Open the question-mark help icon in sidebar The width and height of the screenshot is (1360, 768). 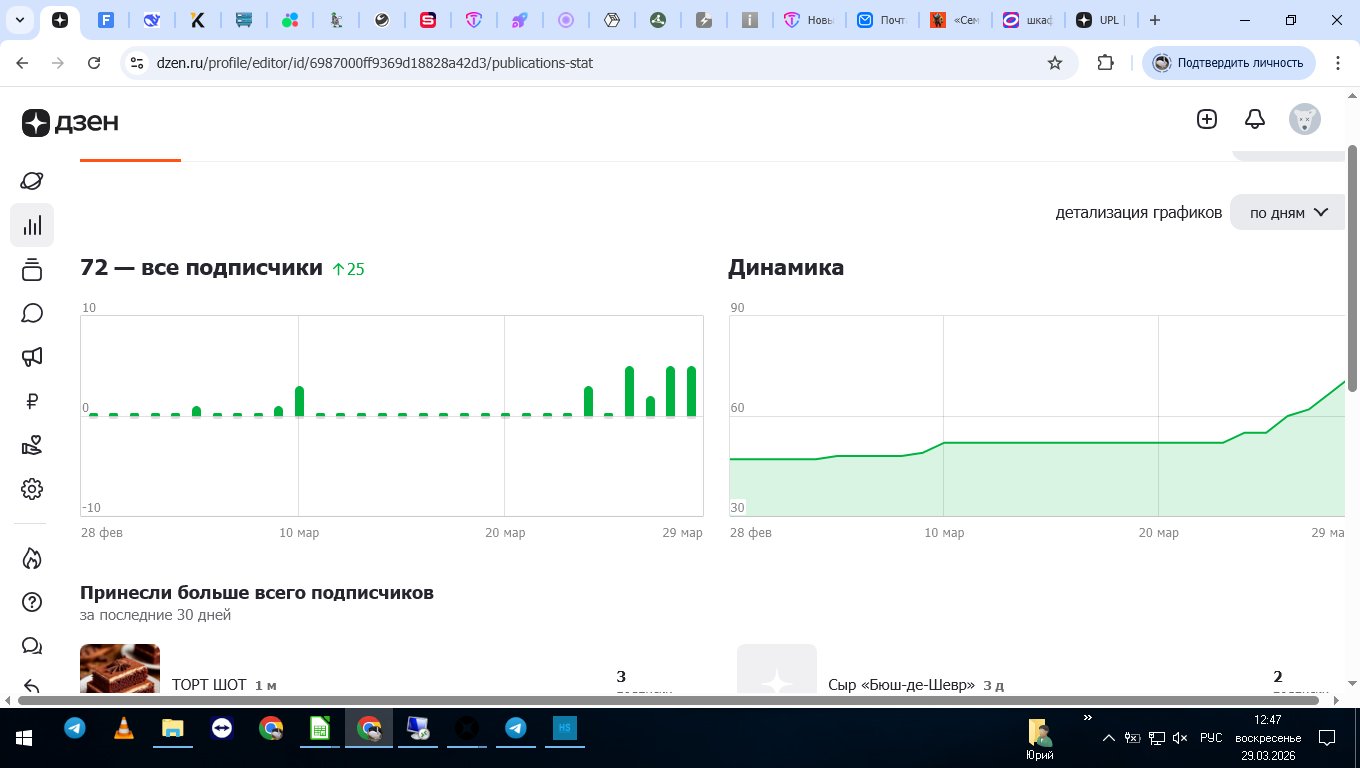tap(32, 602)
